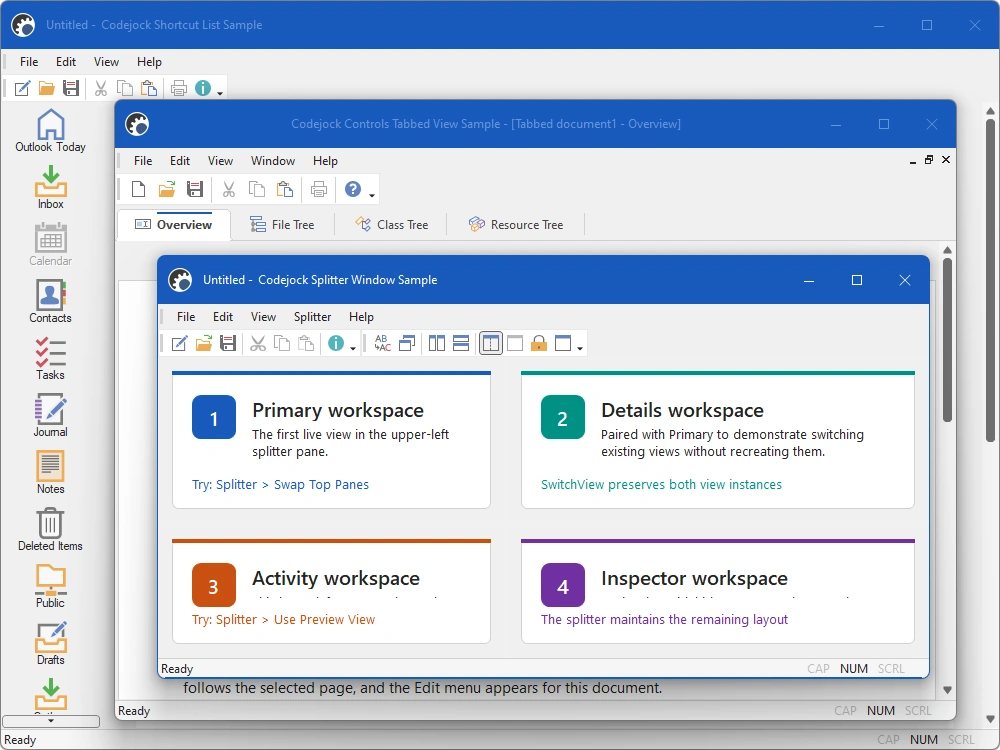Toggle the pressed dashed-splitter button in Splitter toolbar
The width and height of the screenshot is (1000, 750).
(490, 343)
